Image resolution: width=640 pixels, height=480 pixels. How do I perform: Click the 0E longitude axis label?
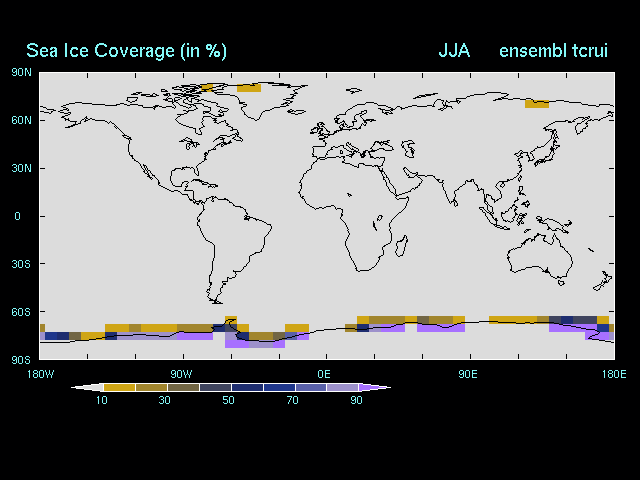point(324,373)
